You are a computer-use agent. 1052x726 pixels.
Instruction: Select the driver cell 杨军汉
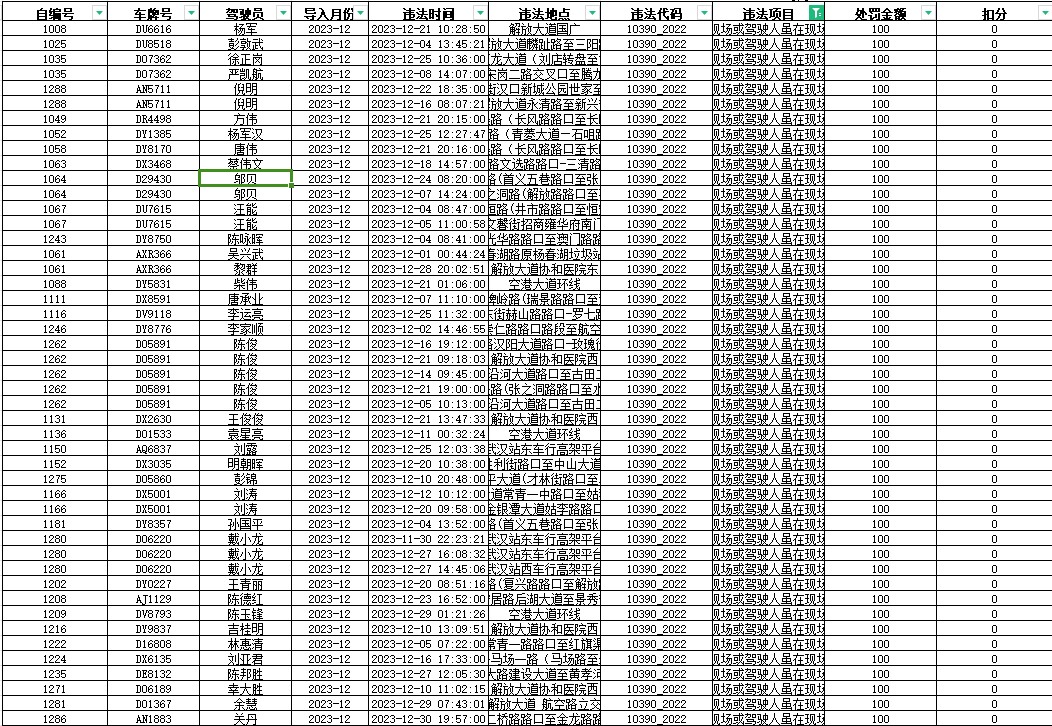pos(246,134)
